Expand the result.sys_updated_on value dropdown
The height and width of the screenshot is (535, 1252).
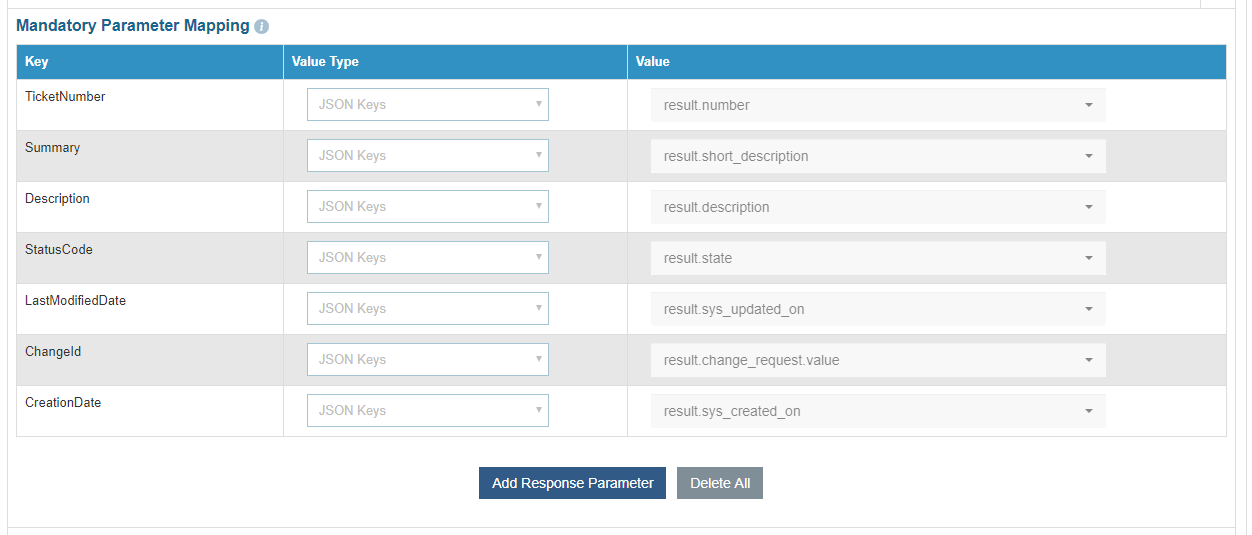coord(877,309)
